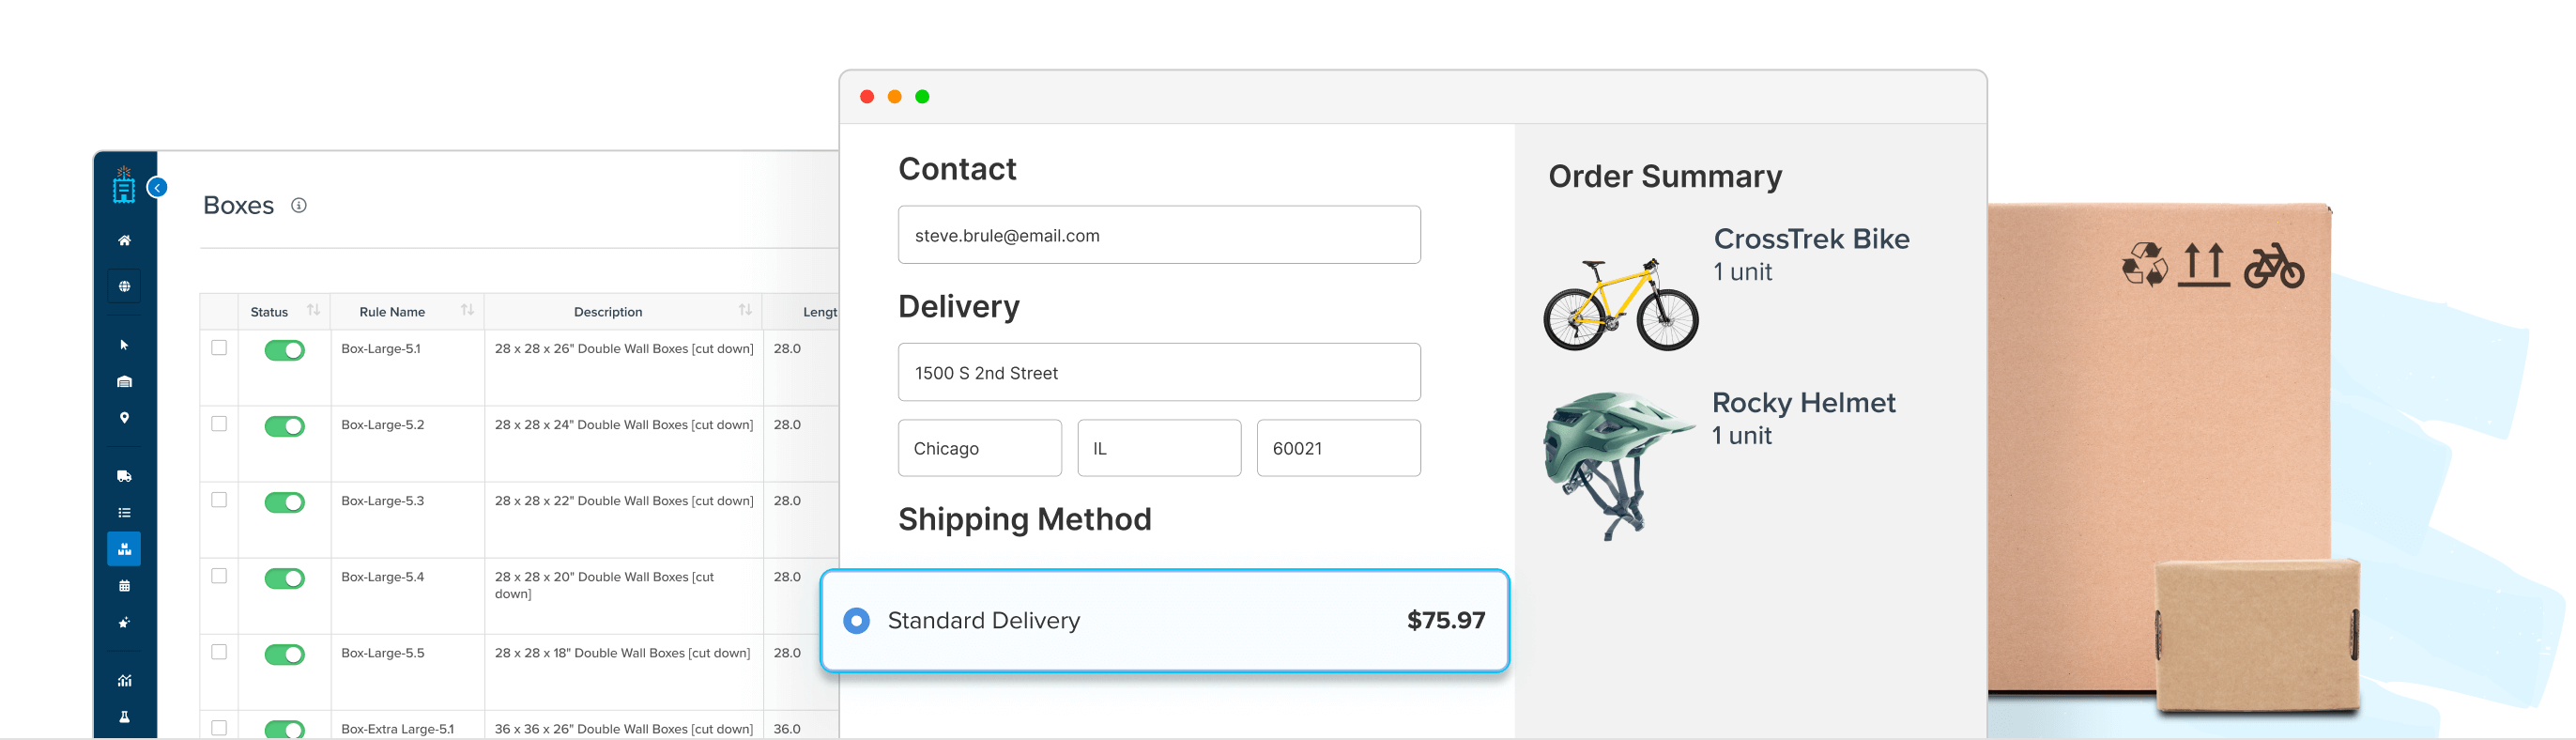This screenshot has width=2576, height=740.
Task: Sort by Status column arrows
Action: pos(313,310)
